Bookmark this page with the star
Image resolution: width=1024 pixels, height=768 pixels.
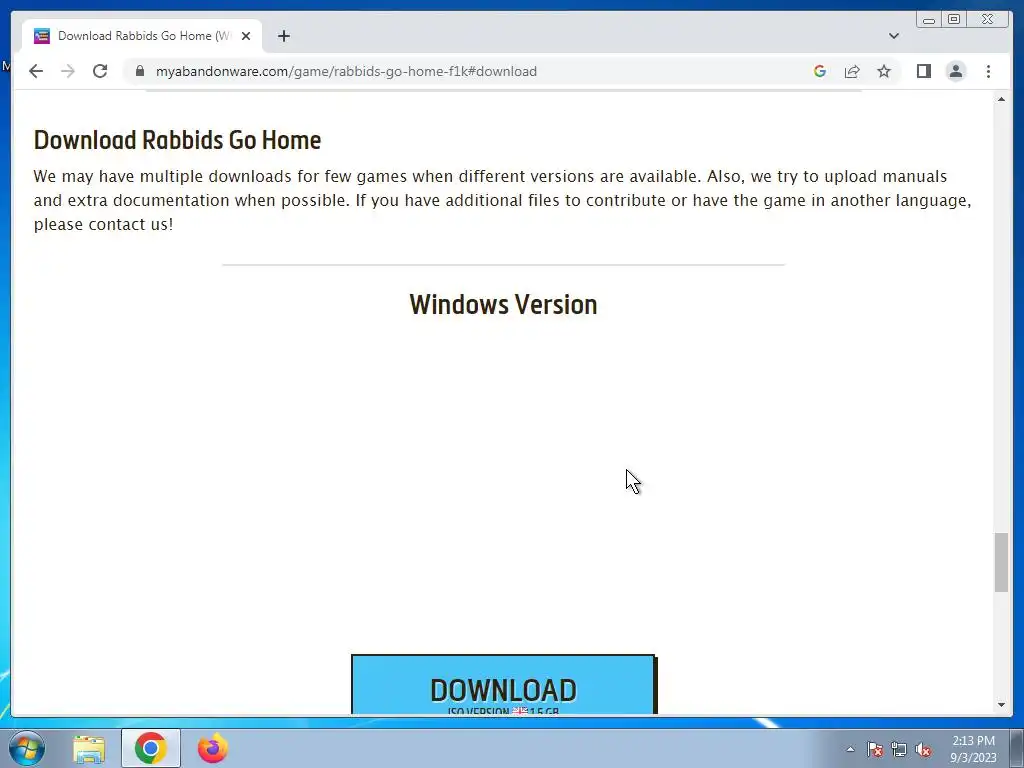[884, 71]
